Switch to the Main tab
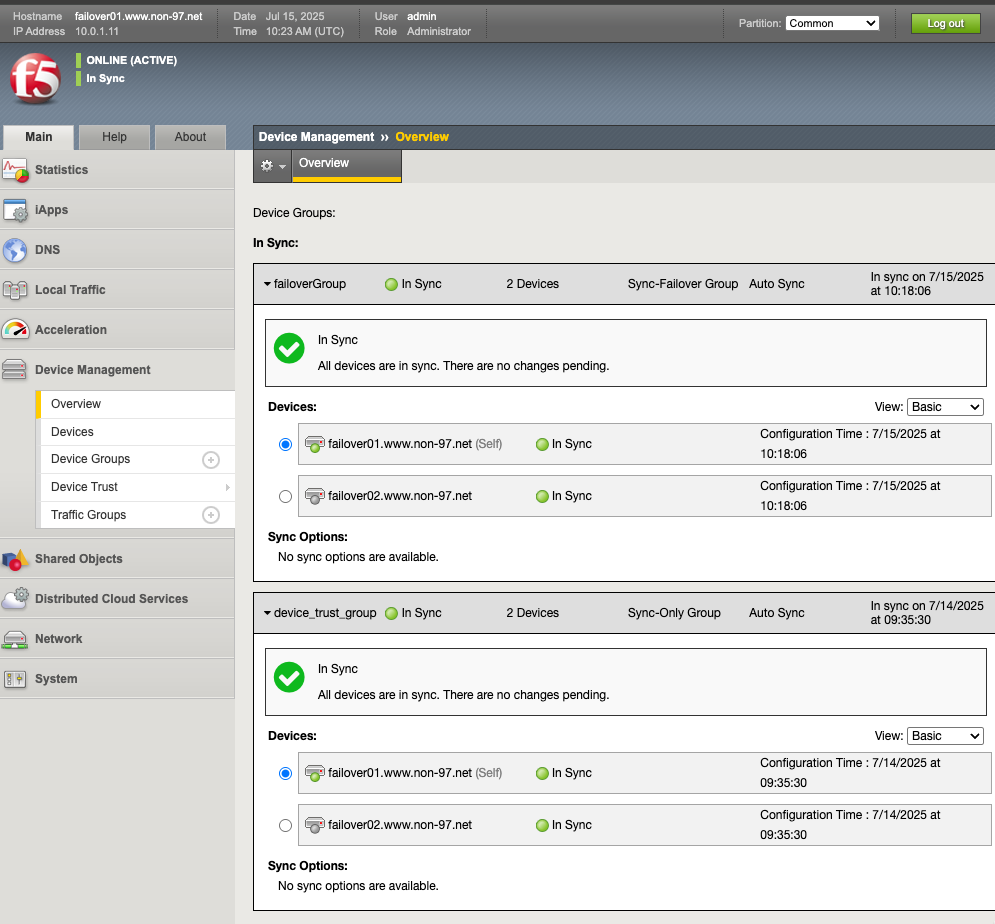Viewport: 995px width, 924px height. (x=39, y=137)
